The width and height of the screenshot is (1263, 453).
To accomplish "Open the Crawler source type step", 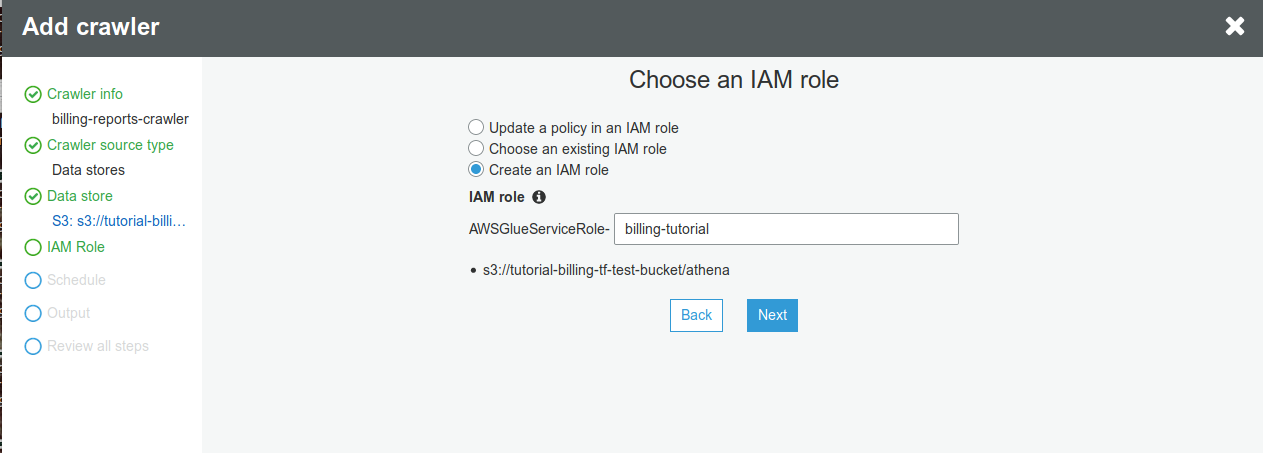I will click(x=110, y=145).
